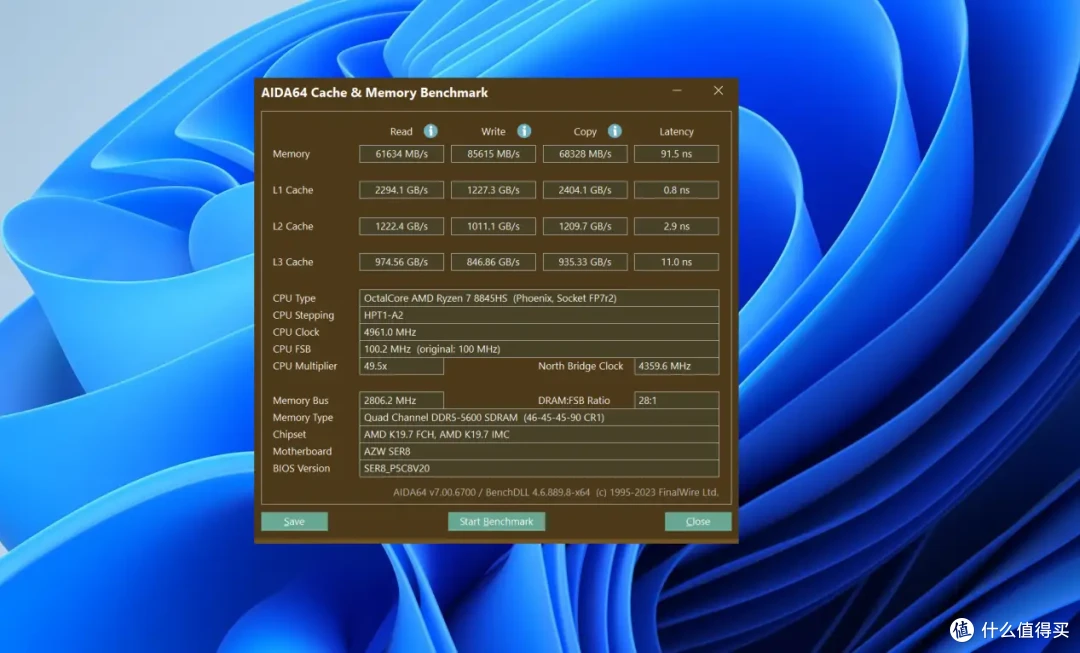Viewport: 1080px width, 653px height.
Task: Click L1 Cache Write 1227.3 GB/s
Action: [x=493, y=189]
